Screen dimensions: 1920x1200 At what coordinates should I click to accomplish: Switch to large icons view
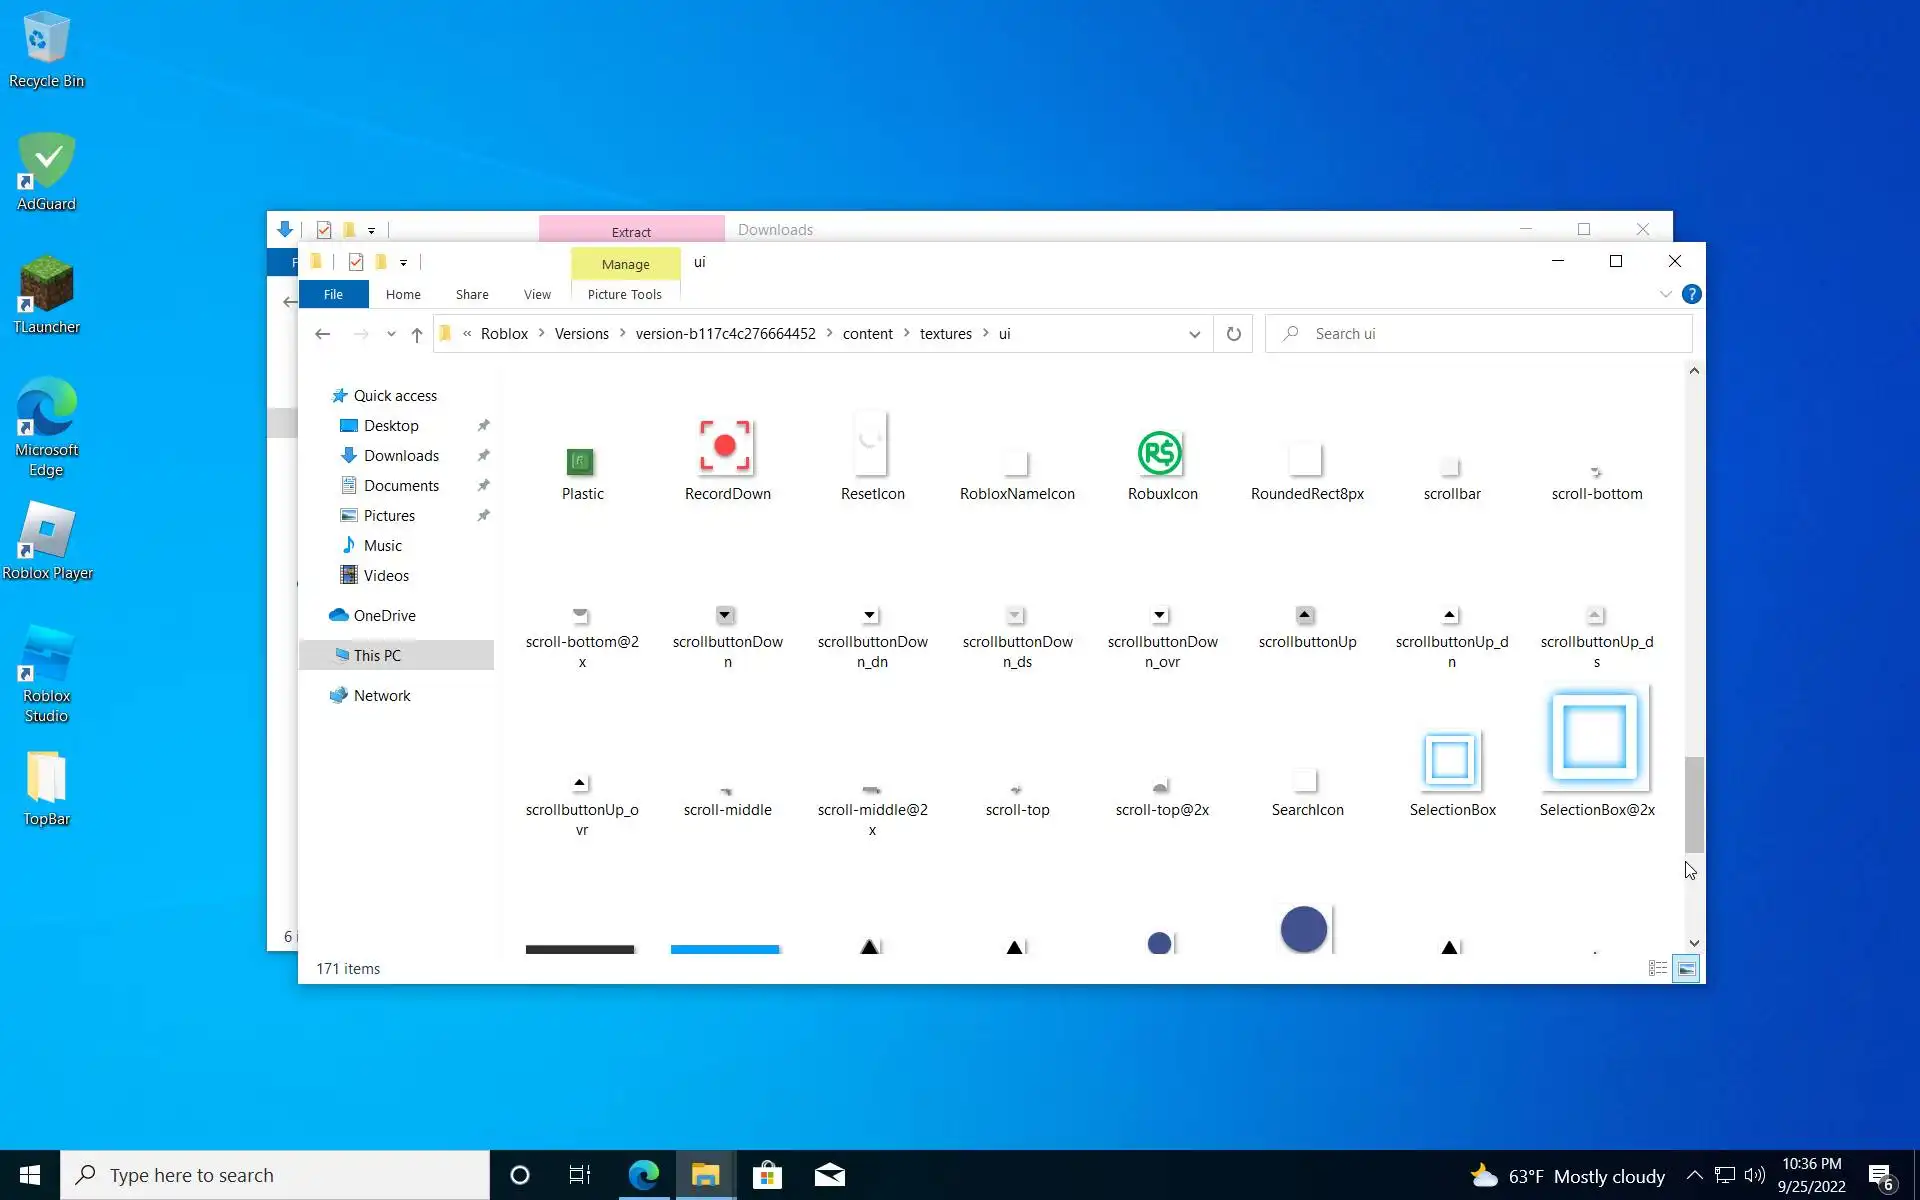[x=1686, y=968]
